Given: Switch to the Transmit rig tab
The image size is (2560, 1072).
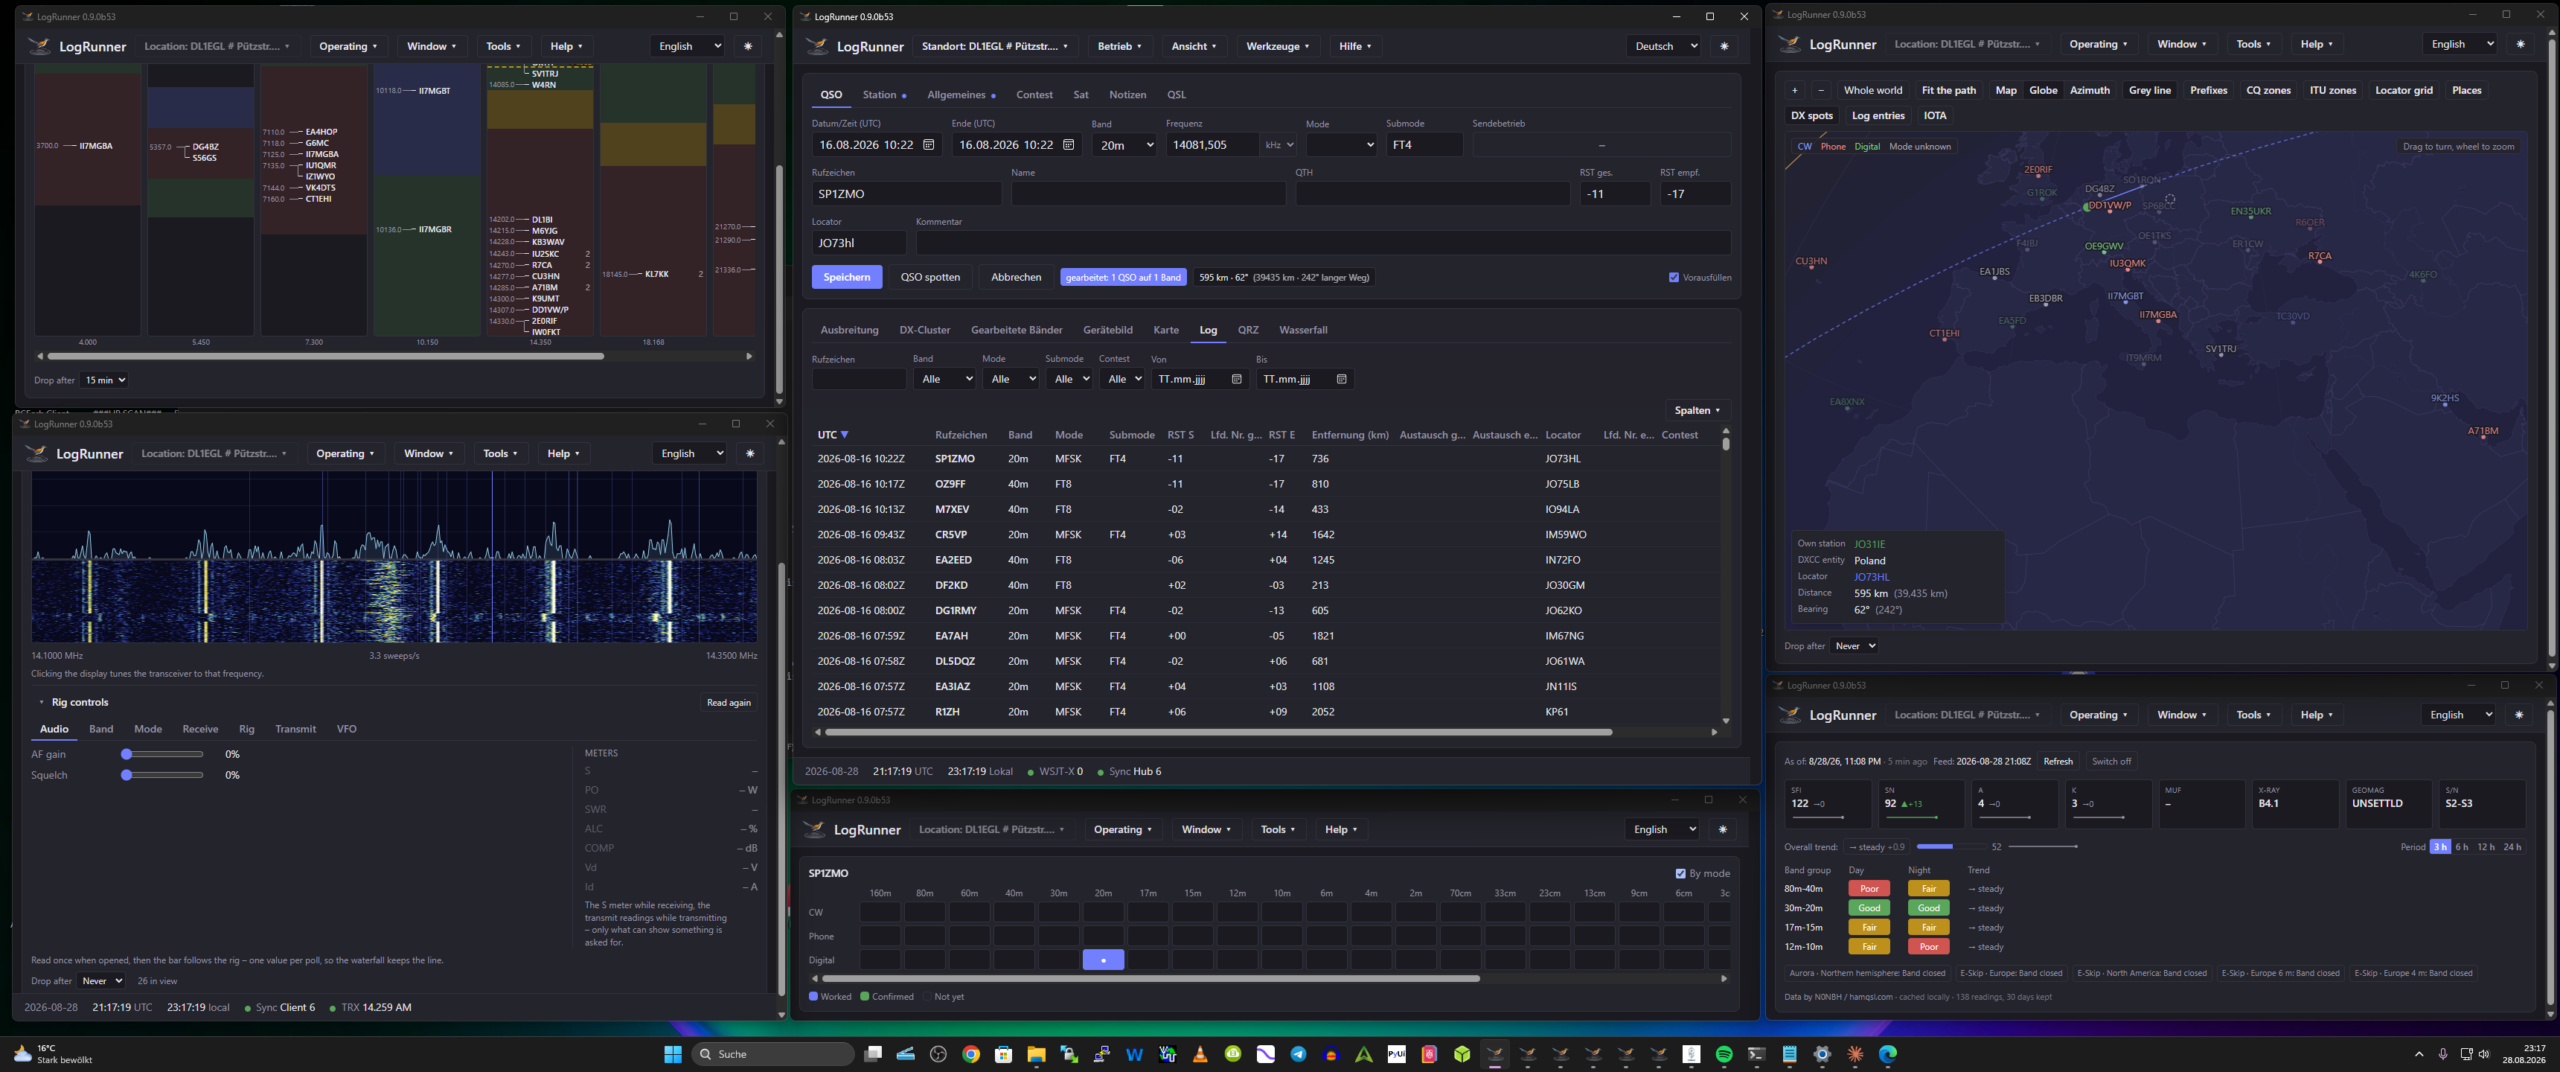Looking at the screenshot, I should 296,729.
